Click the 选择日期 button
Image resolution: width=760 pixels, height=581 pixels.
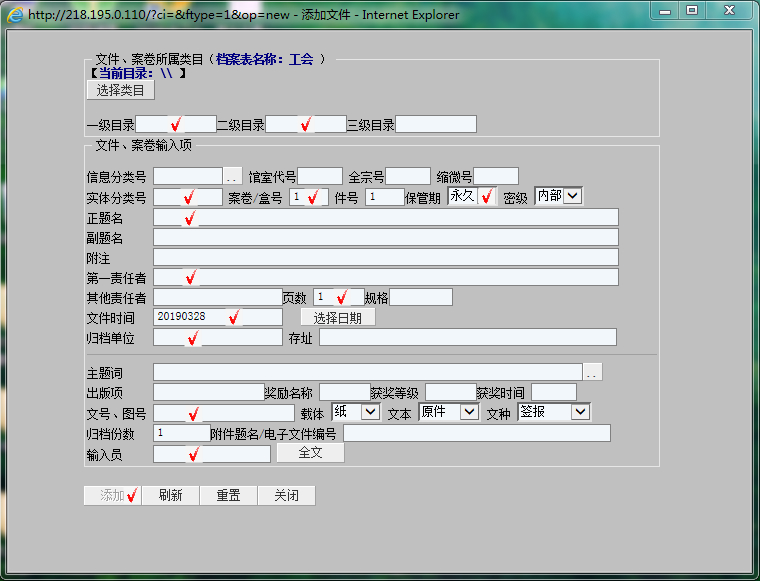pos(338,317)
